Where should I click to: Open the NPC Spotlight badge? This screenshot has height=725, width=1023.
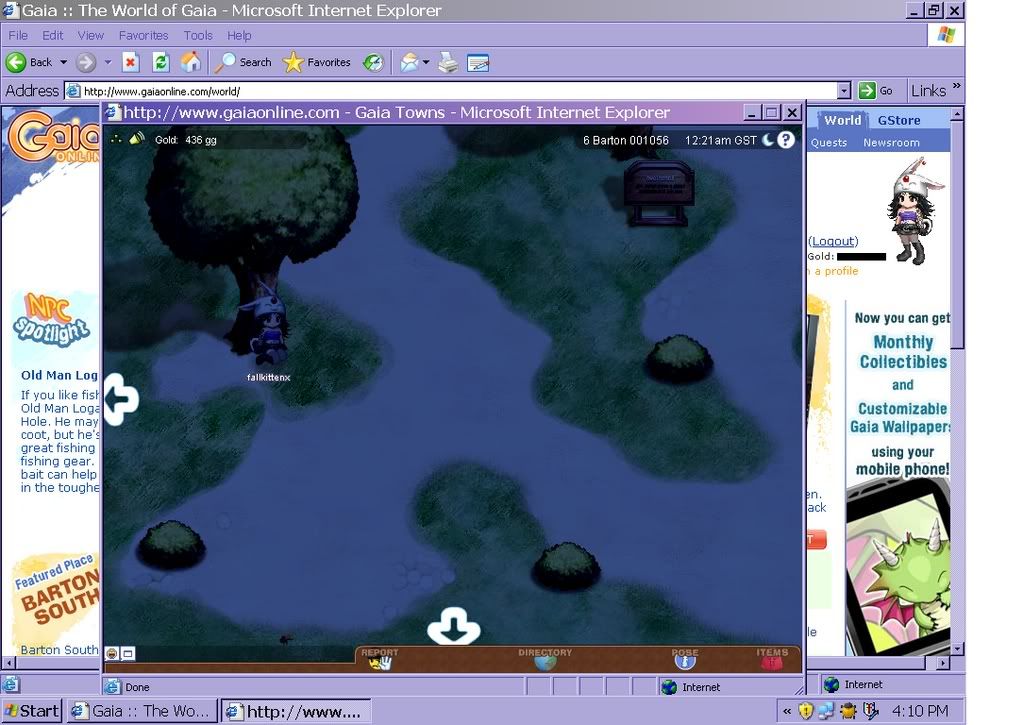[x=52, y=320]
